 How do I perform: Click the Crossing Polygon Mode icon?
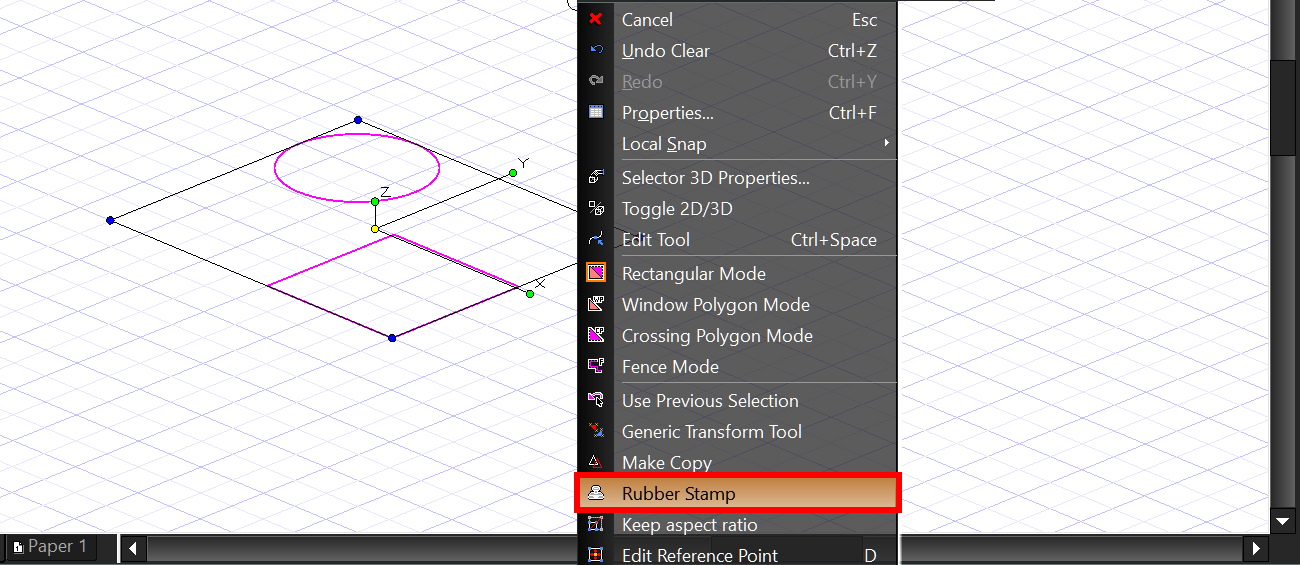tap(596, 335)
